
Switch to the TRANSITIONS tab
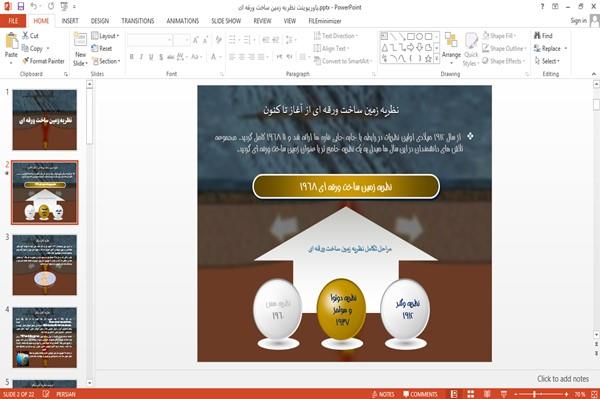tap(138, 21)
